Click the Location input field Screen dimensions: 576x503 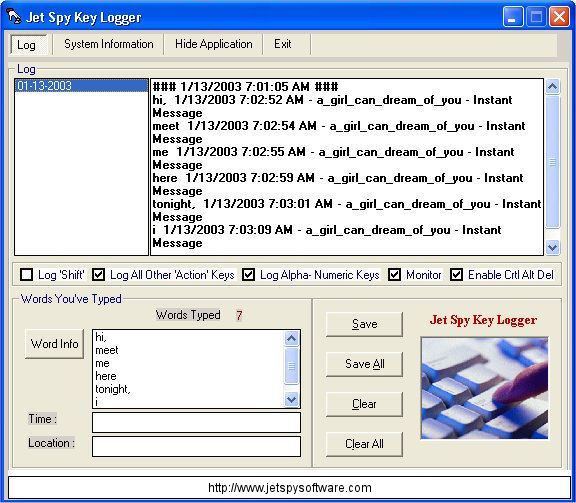pyautogui.click(x=196, y=446)
